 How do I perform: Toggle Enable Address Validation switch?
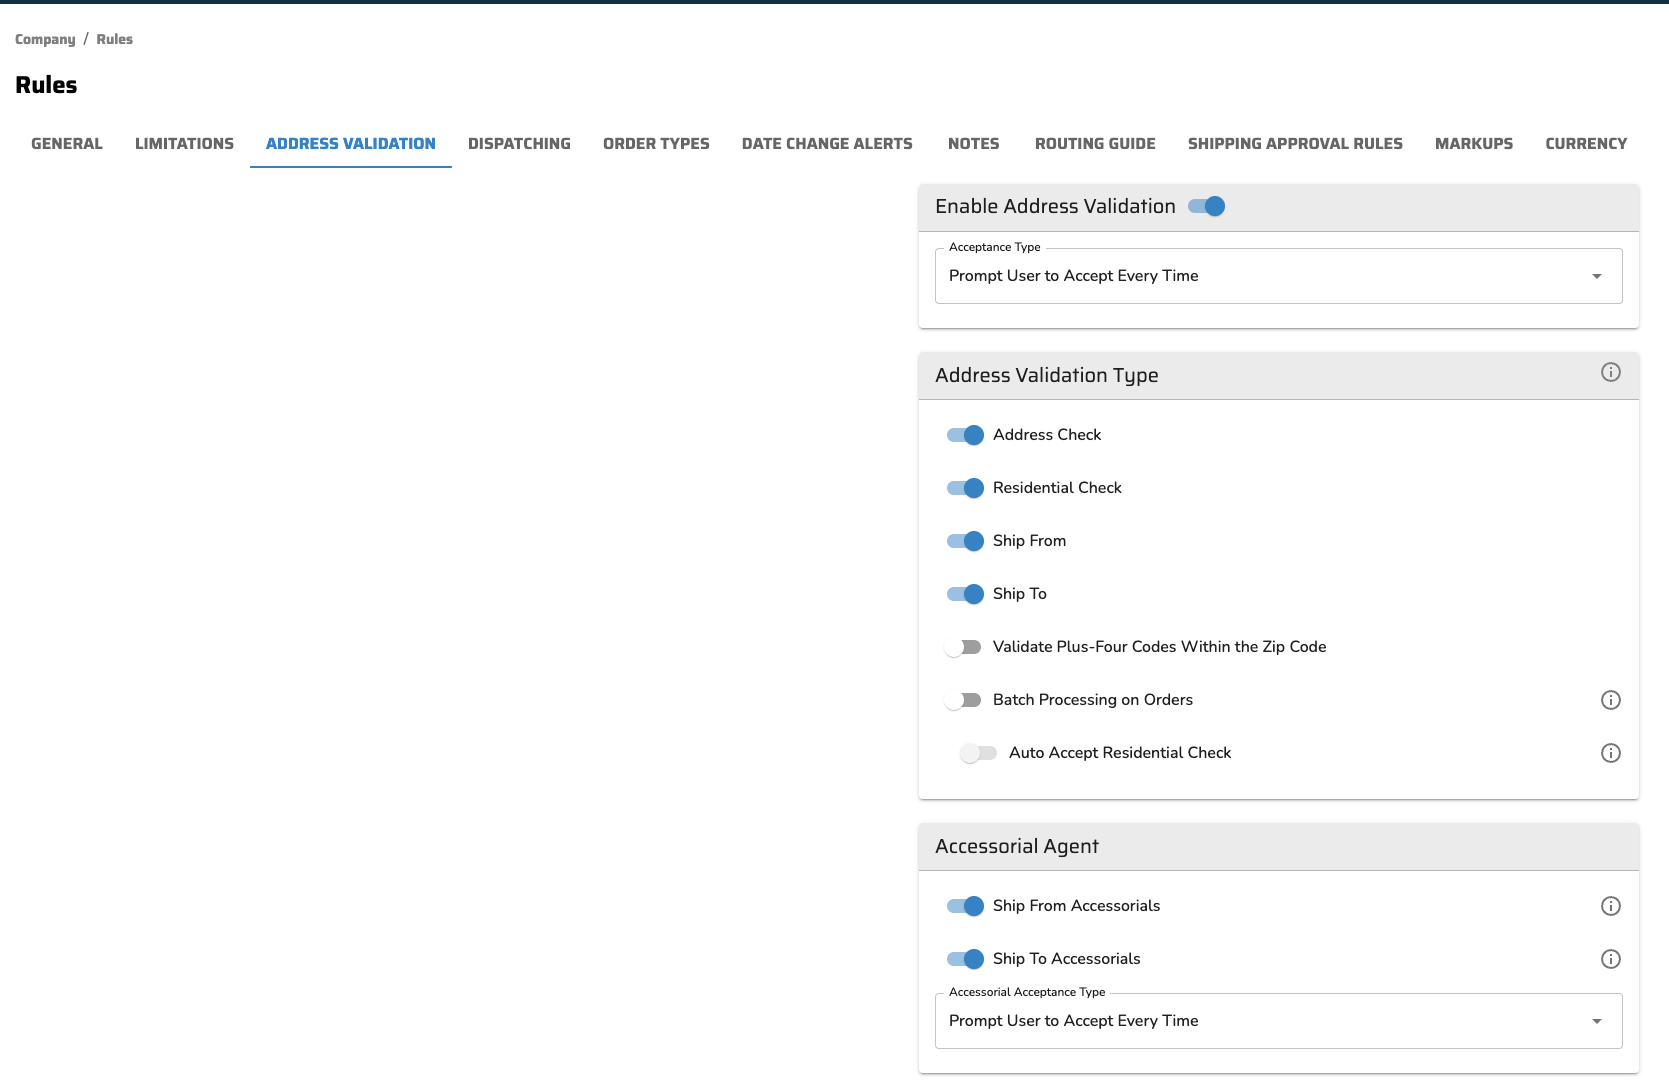(x=1207, y=206)
